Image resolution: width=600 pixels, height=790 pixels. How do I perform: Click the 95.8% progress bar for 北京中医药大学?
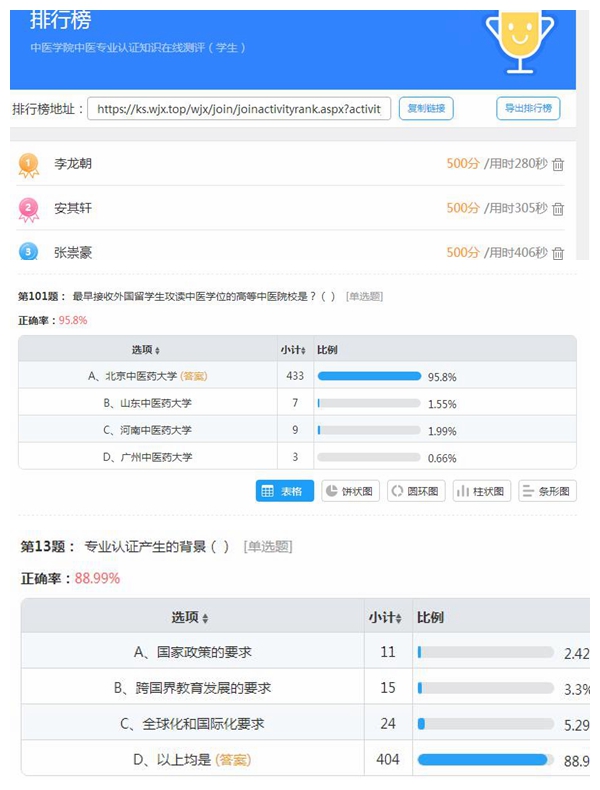[x=369, y=376]
